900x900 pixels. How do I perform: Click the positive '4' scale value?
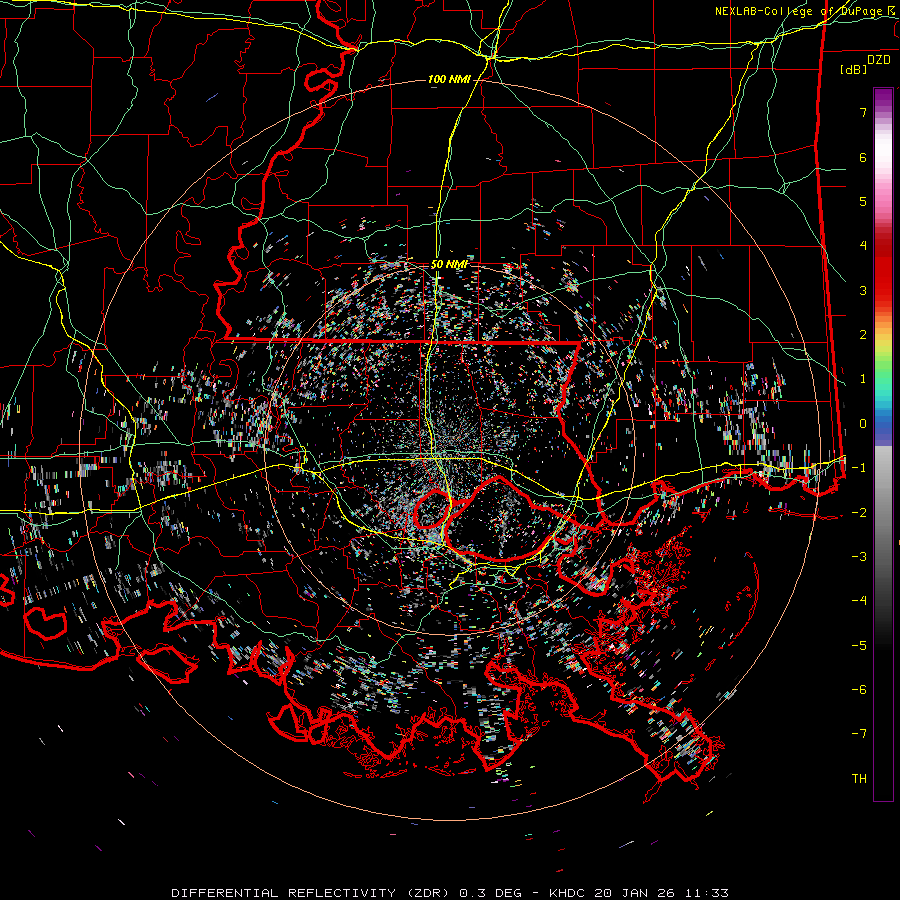tap(863, 246)
